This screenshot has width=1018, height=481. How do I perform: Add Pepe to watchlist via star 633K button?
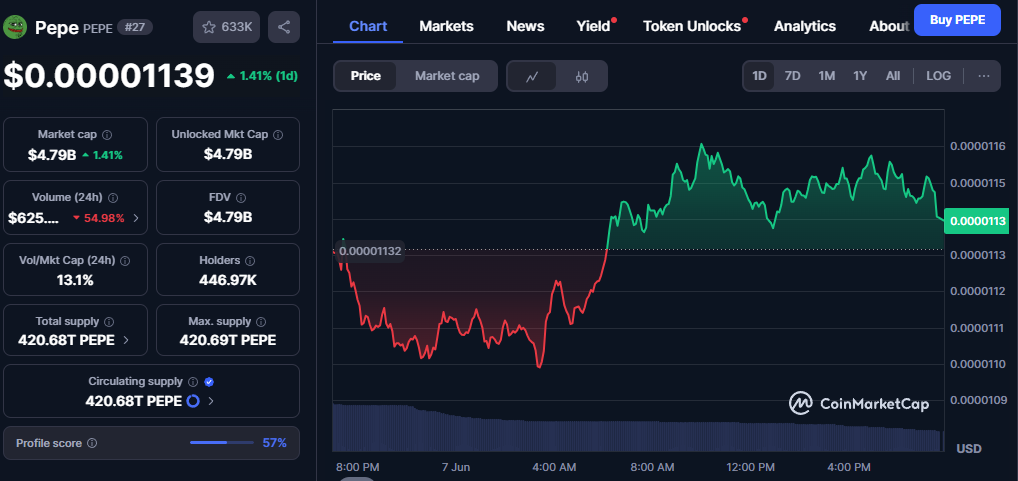(x=227, y=27)
